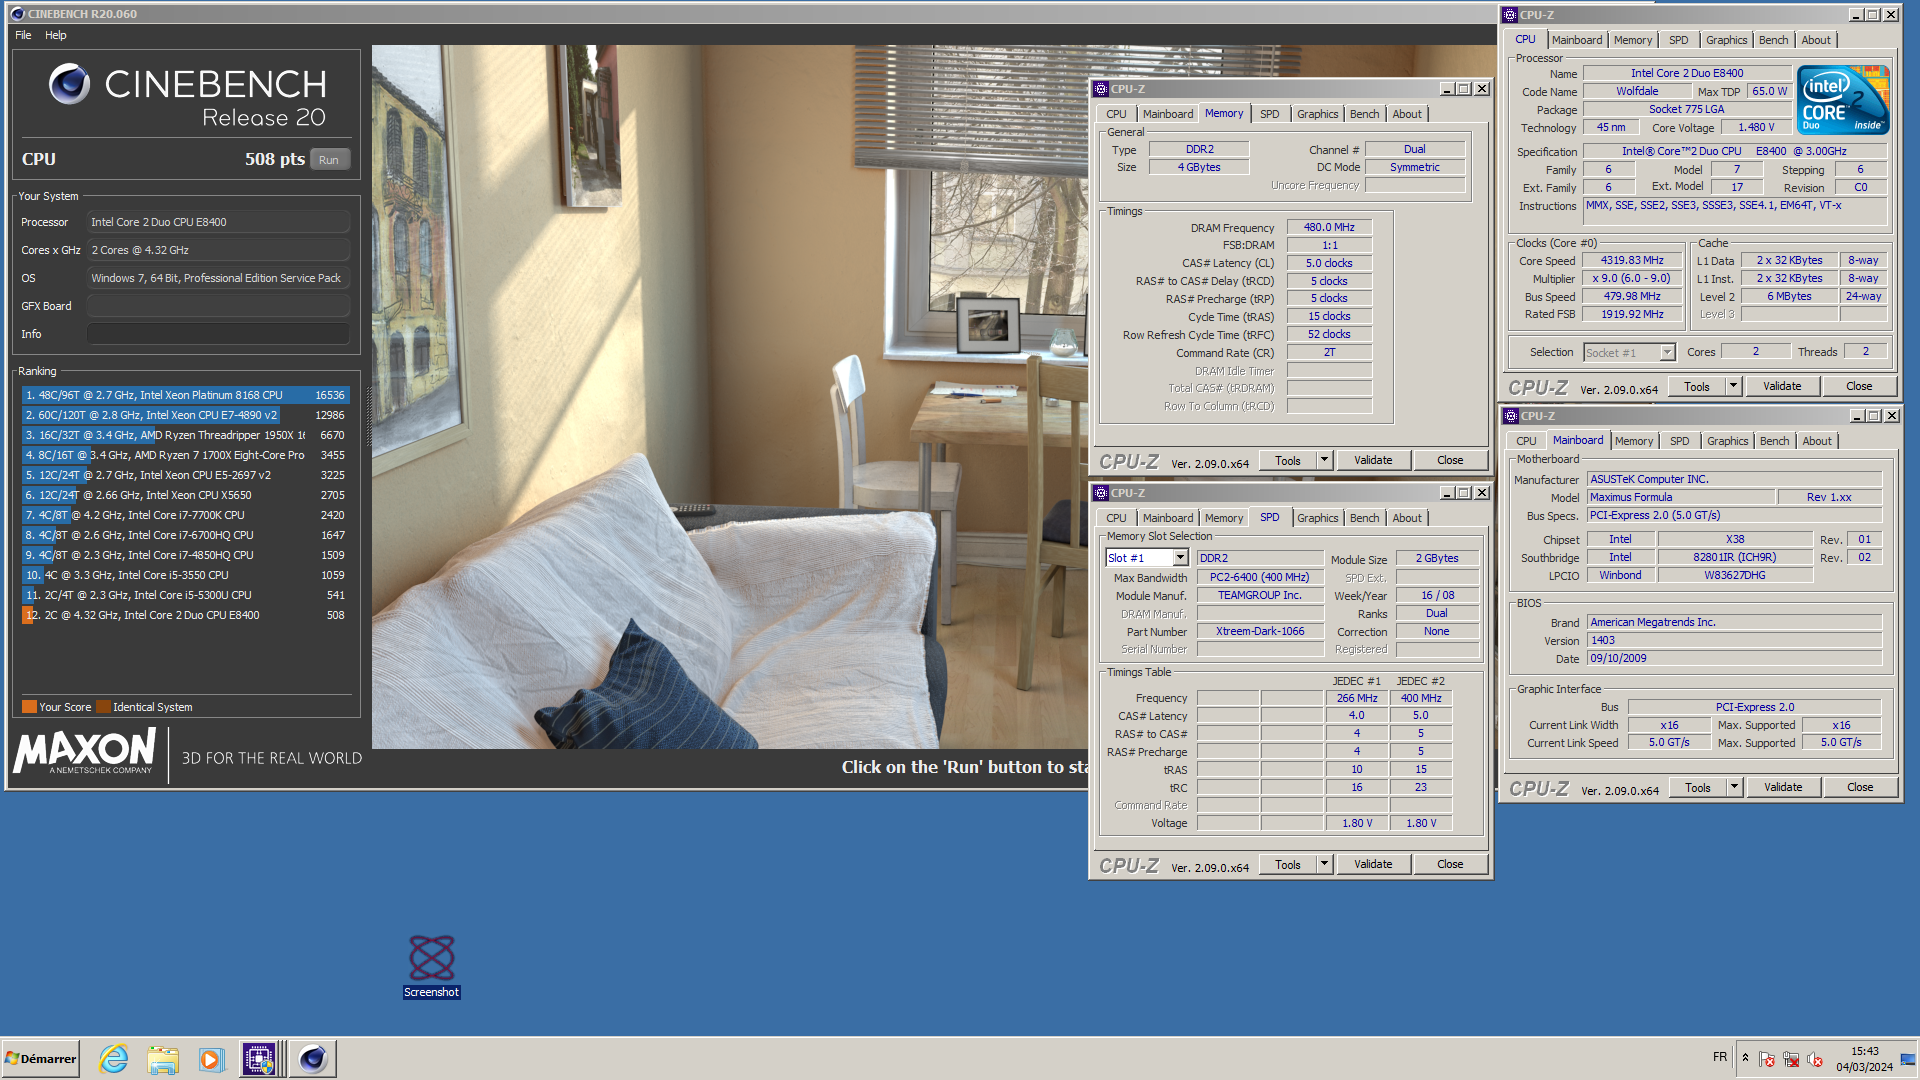Image resolution: width=1920 pixels, height=1080 pixels.
Task: Click the FR language indicator
Action: pos(1720,1057)
